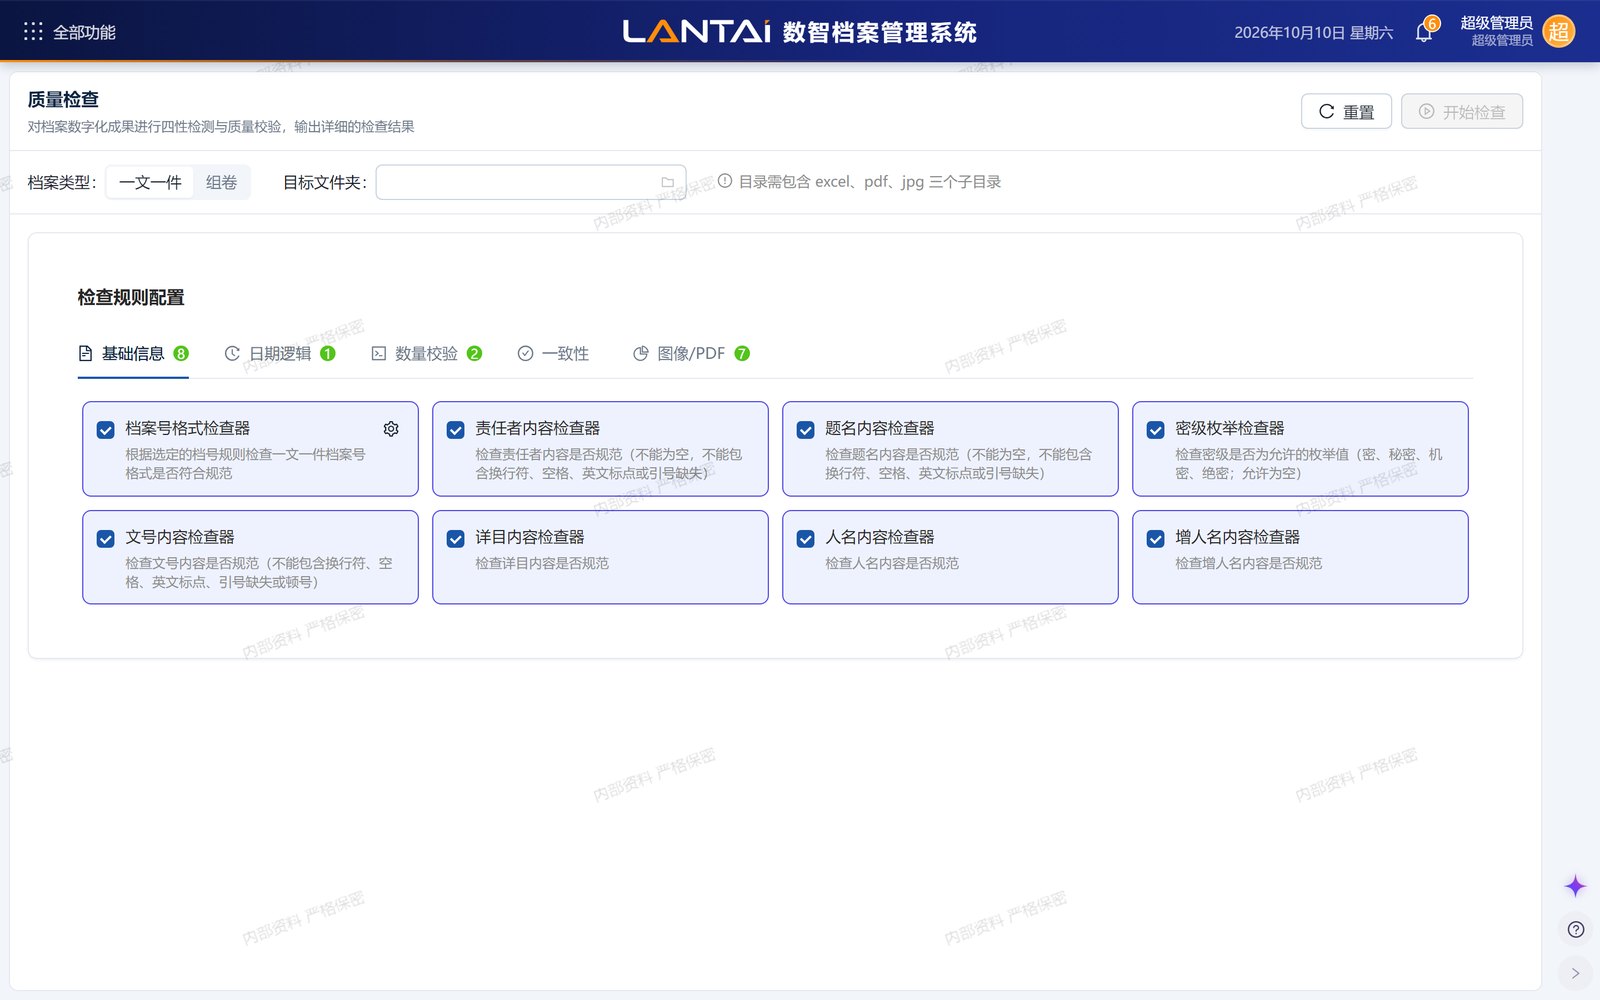Expand the side panel chevron arrow
The image size is (1600, 1000).
[1576, 973]
